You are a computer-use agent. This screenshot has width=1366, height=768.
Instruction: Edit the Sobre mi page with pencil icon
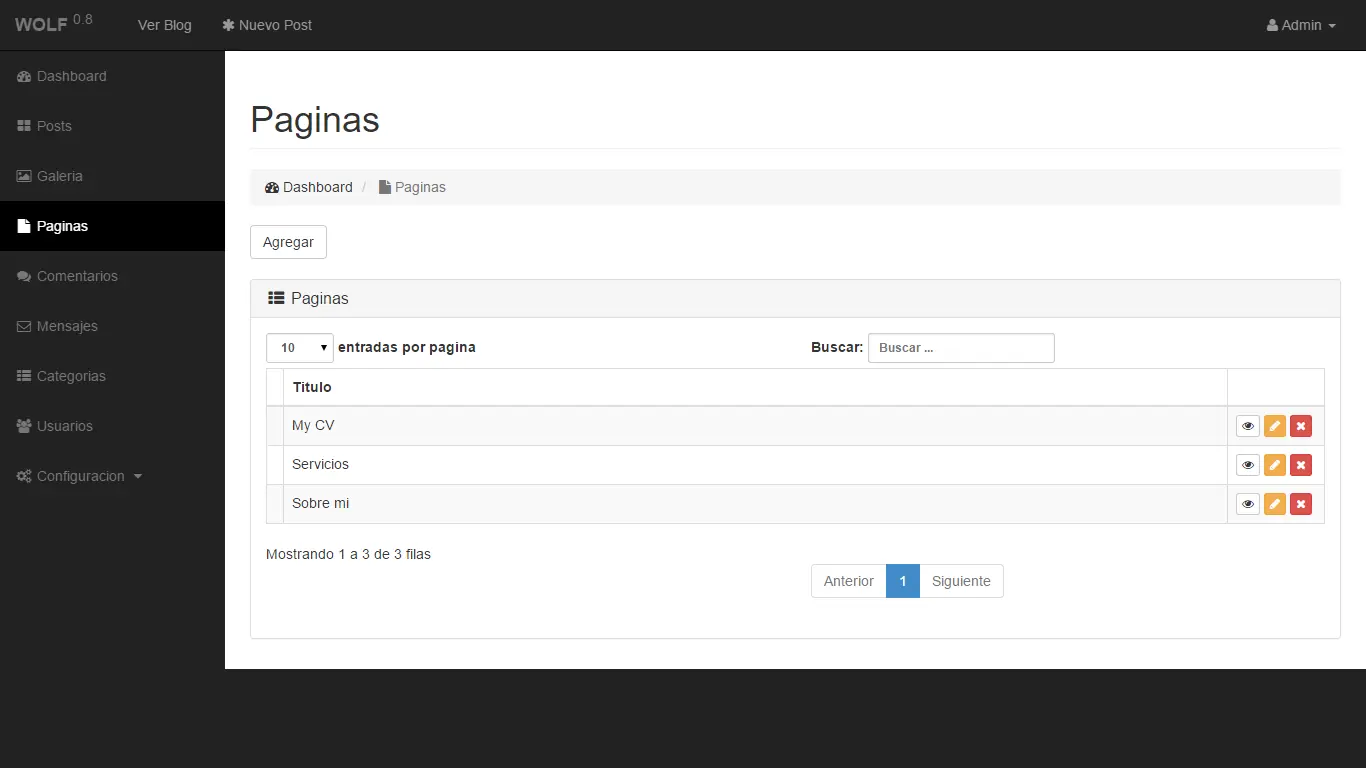[x=1275, y=504]
